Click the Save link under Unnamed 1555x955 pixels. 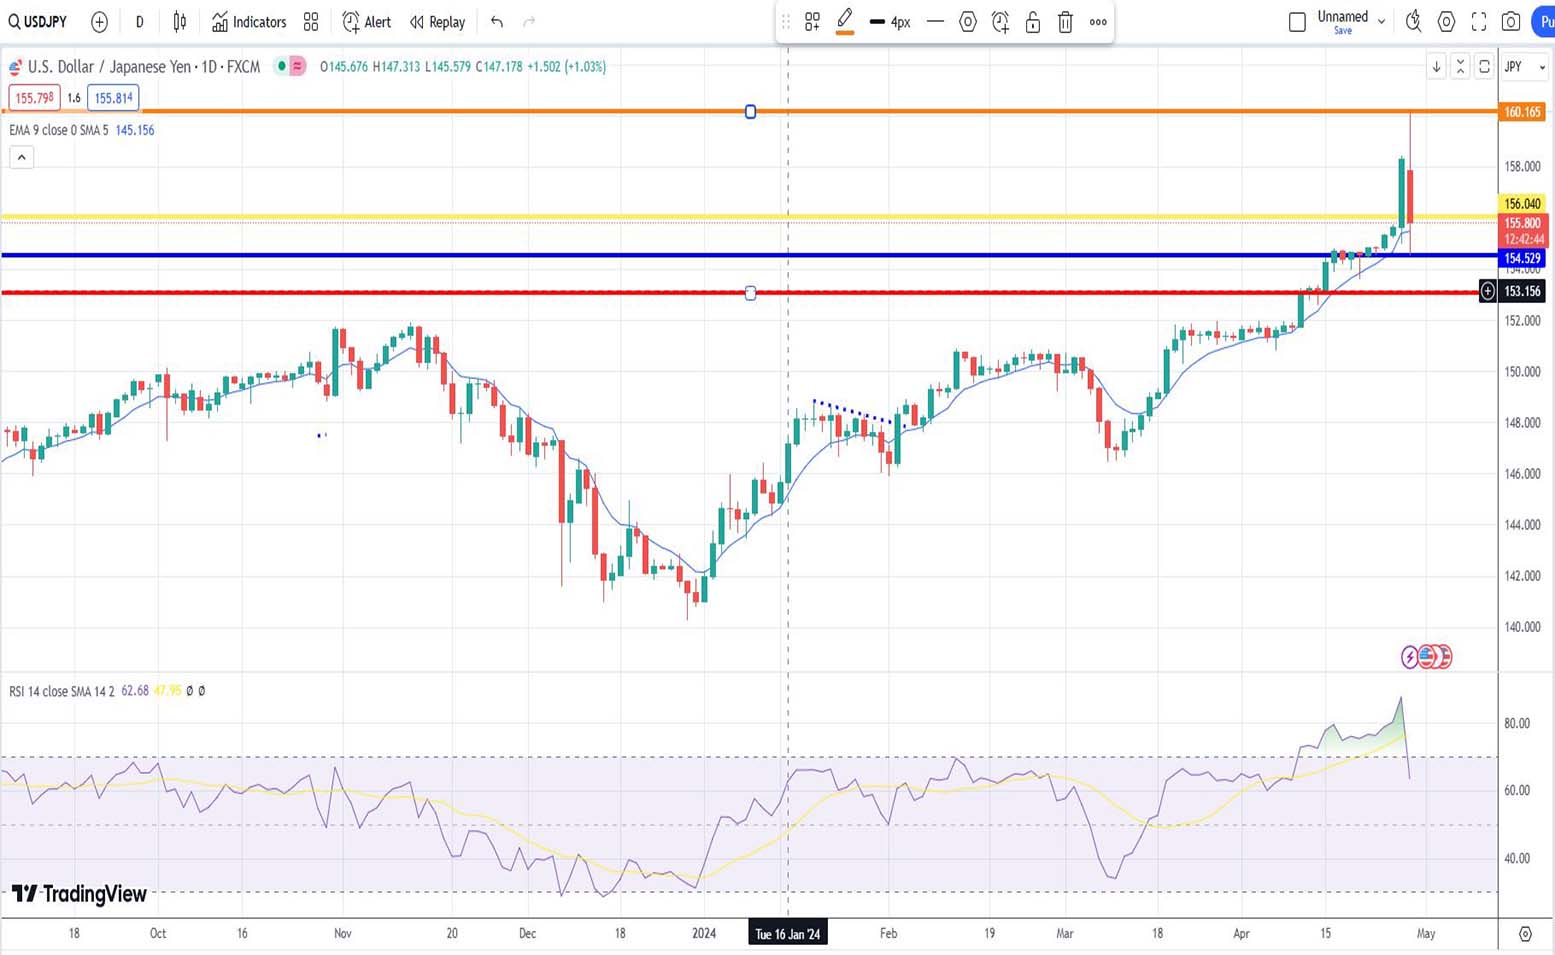(1342, 31)
